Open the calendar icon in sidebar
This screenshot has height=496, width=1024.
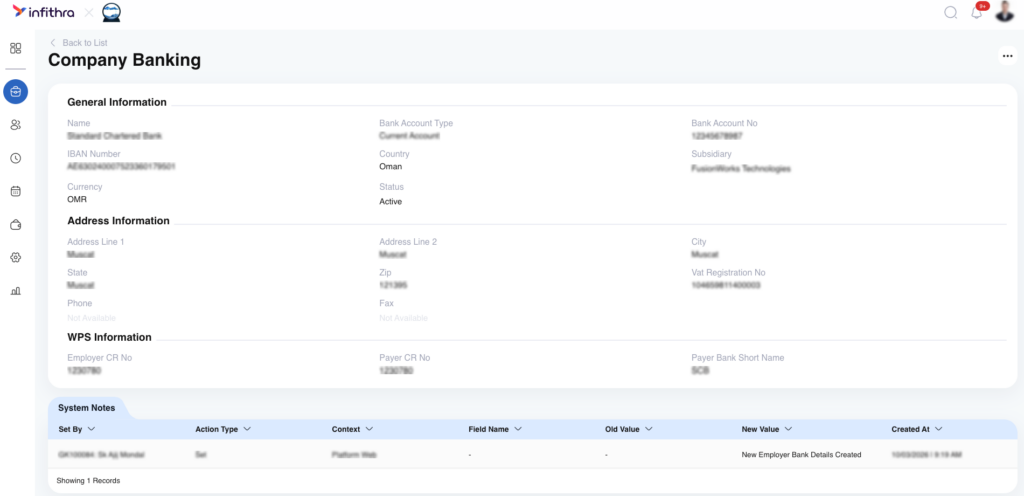click(x=15, y=191)
